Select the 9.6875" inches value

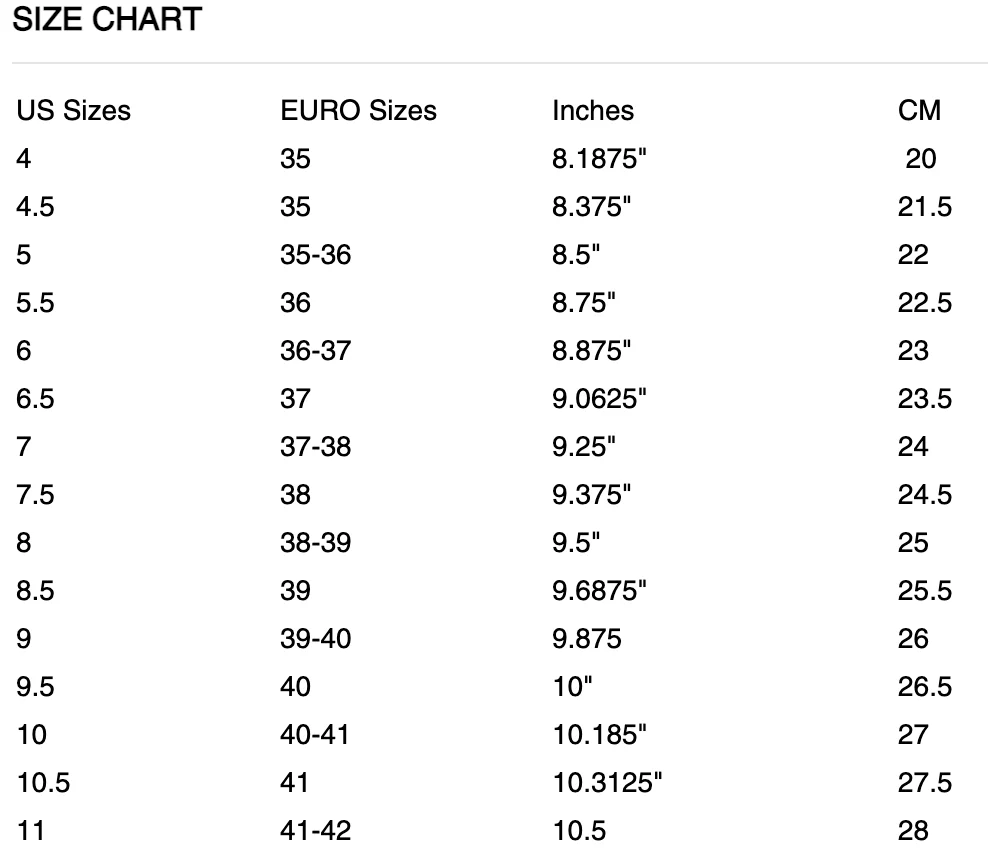[600, 590]
